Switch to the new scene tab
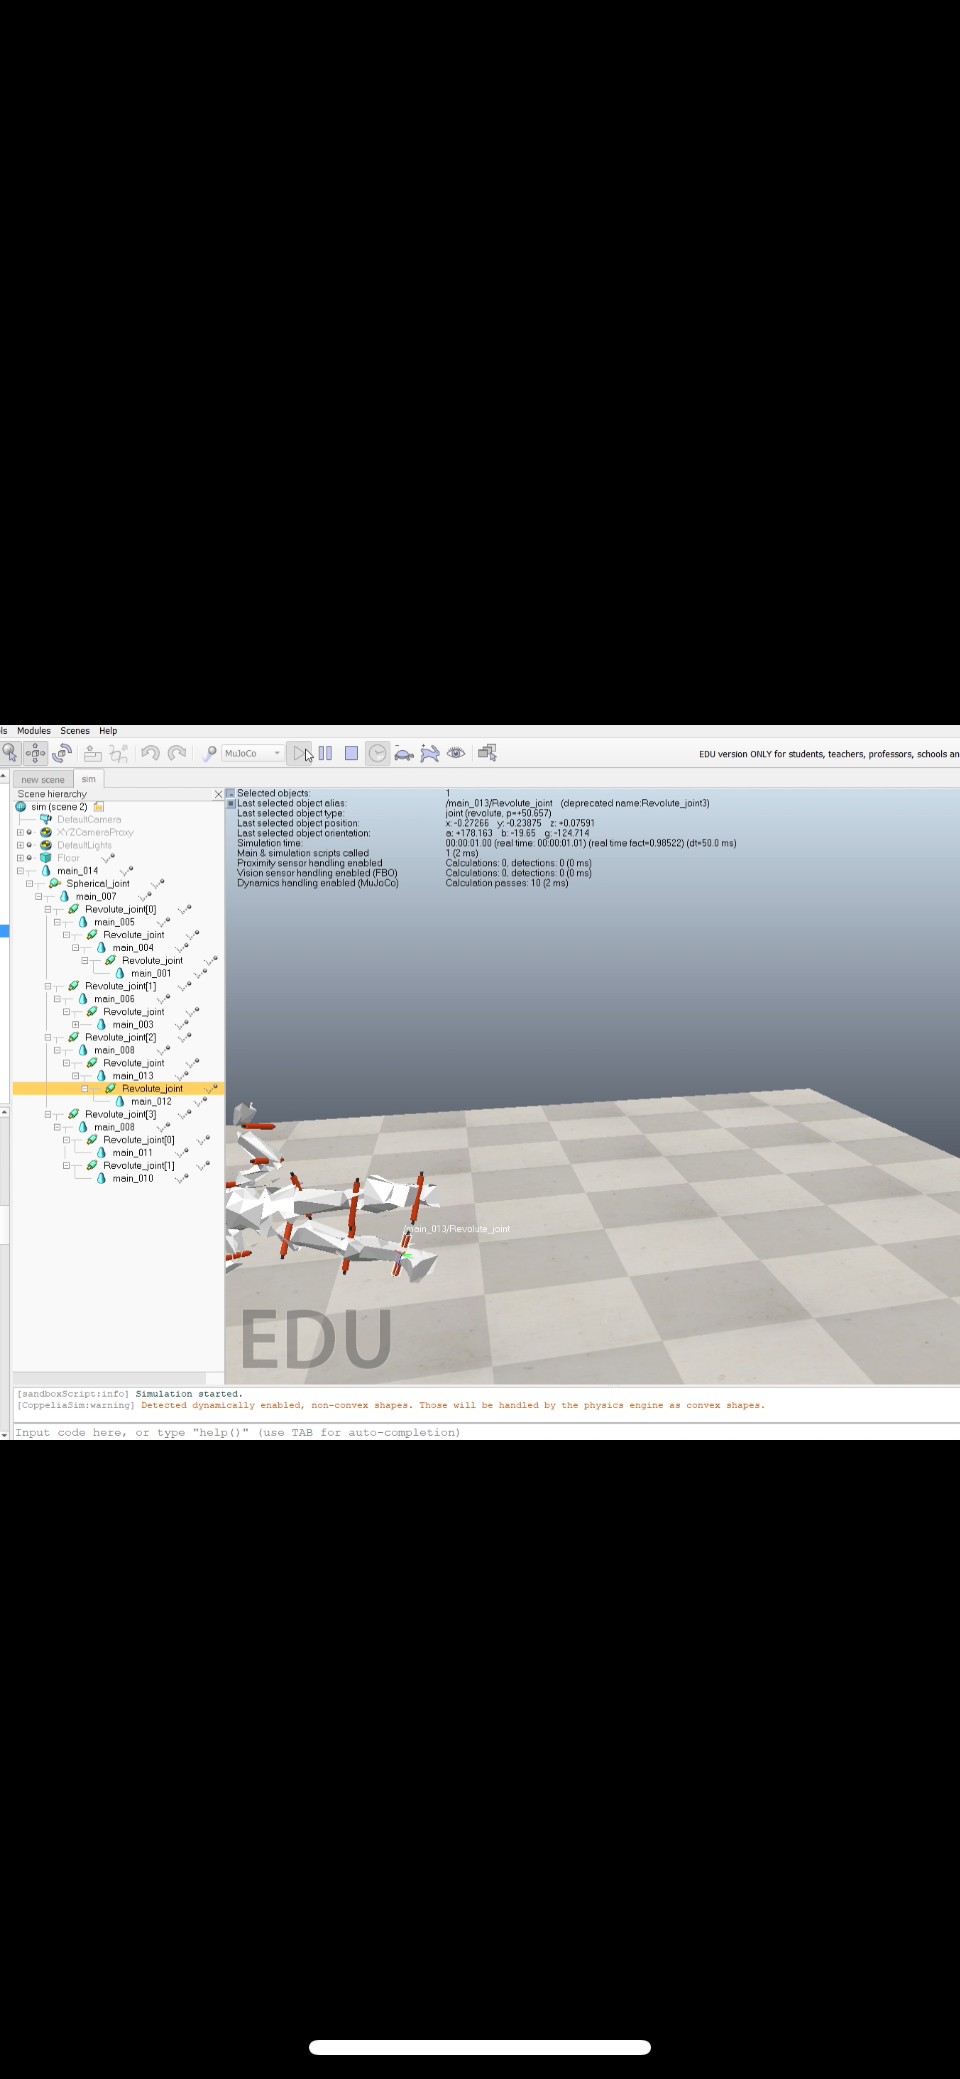The image size is (960, 2079). coord(42,779)
